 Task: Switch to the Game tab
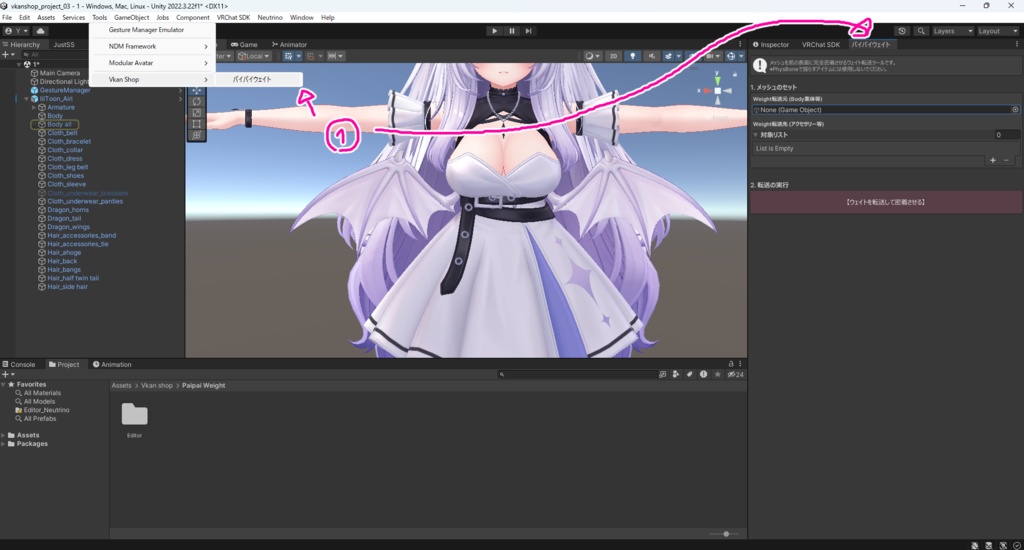tap(244, 44)
